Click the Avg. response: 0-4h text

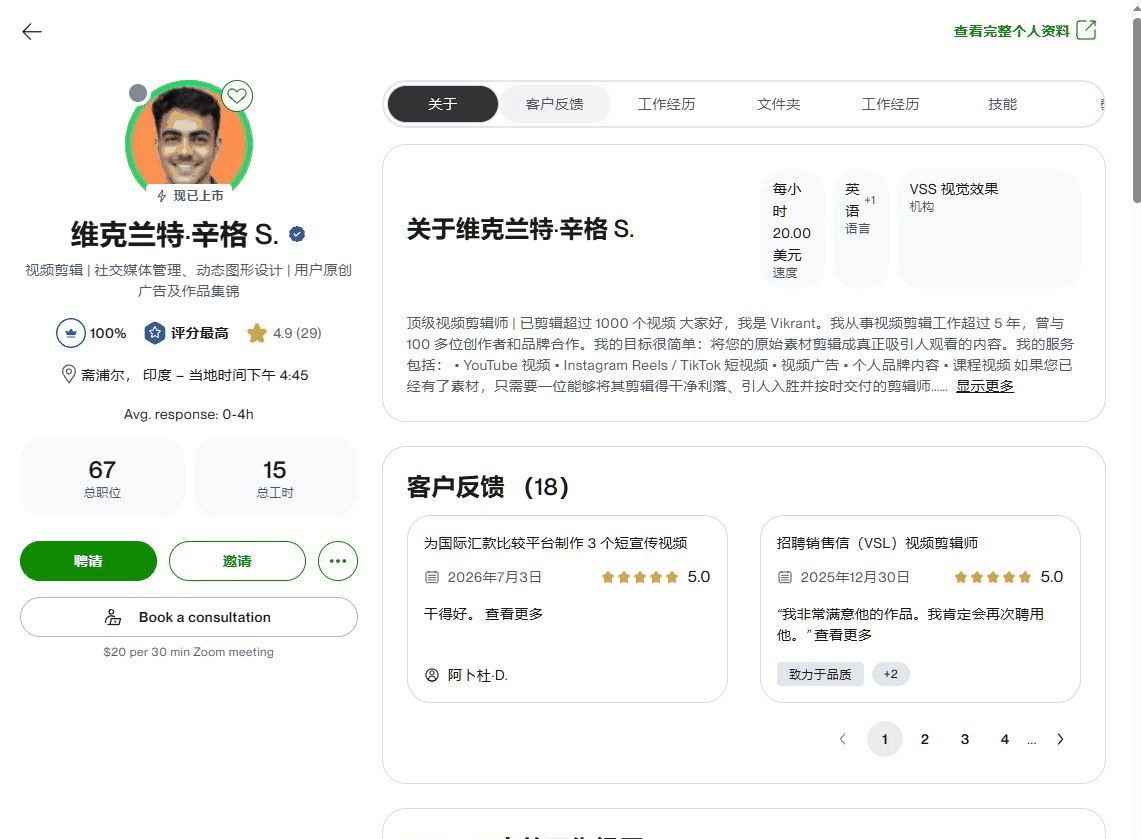(188, 414)
